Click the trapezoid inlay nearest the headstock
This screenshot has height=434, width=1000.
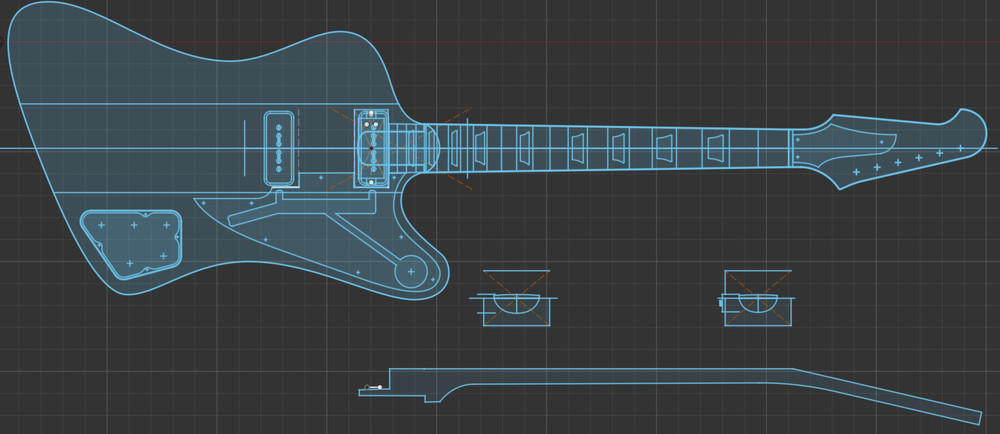715,148
